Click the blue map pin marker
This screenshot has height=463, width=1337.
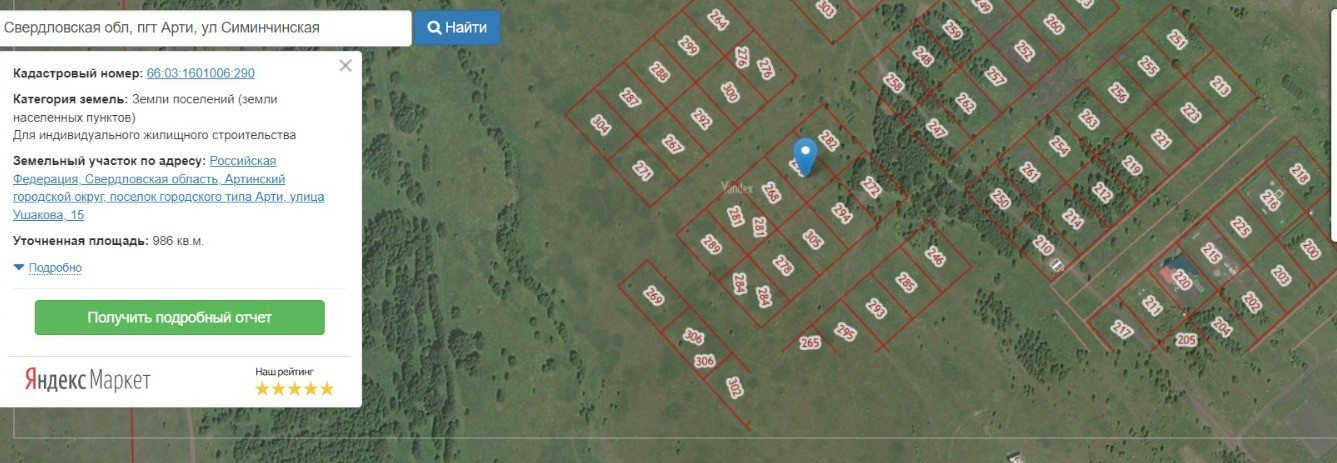point(805,156)
